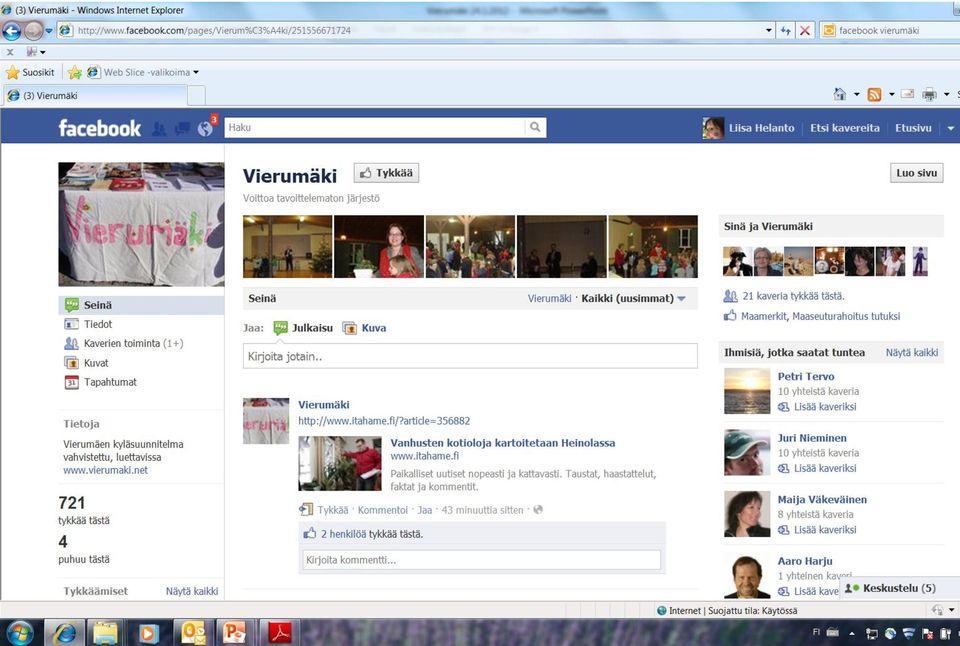Click the Read mail icon in IE toolbar
This screenshot has height=646, width=960.
pos(907,94)
